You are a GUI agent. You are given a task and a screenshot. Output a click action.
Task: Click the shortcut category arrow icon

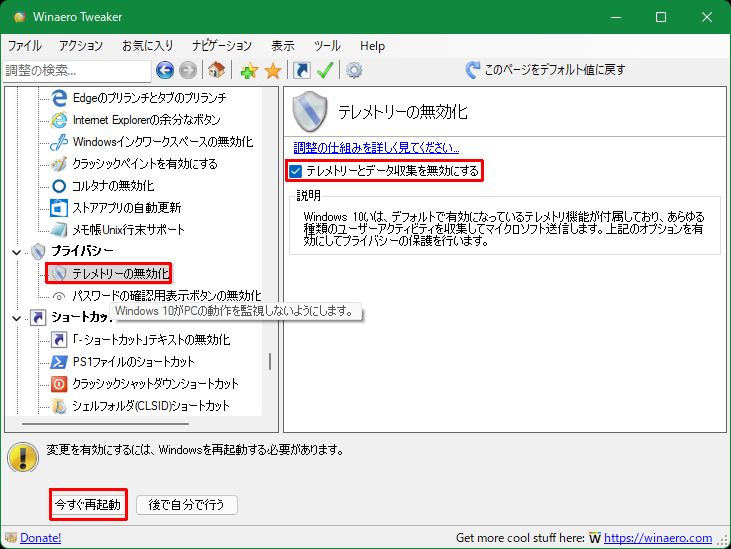pyautogui.click(x=38, y=318)
